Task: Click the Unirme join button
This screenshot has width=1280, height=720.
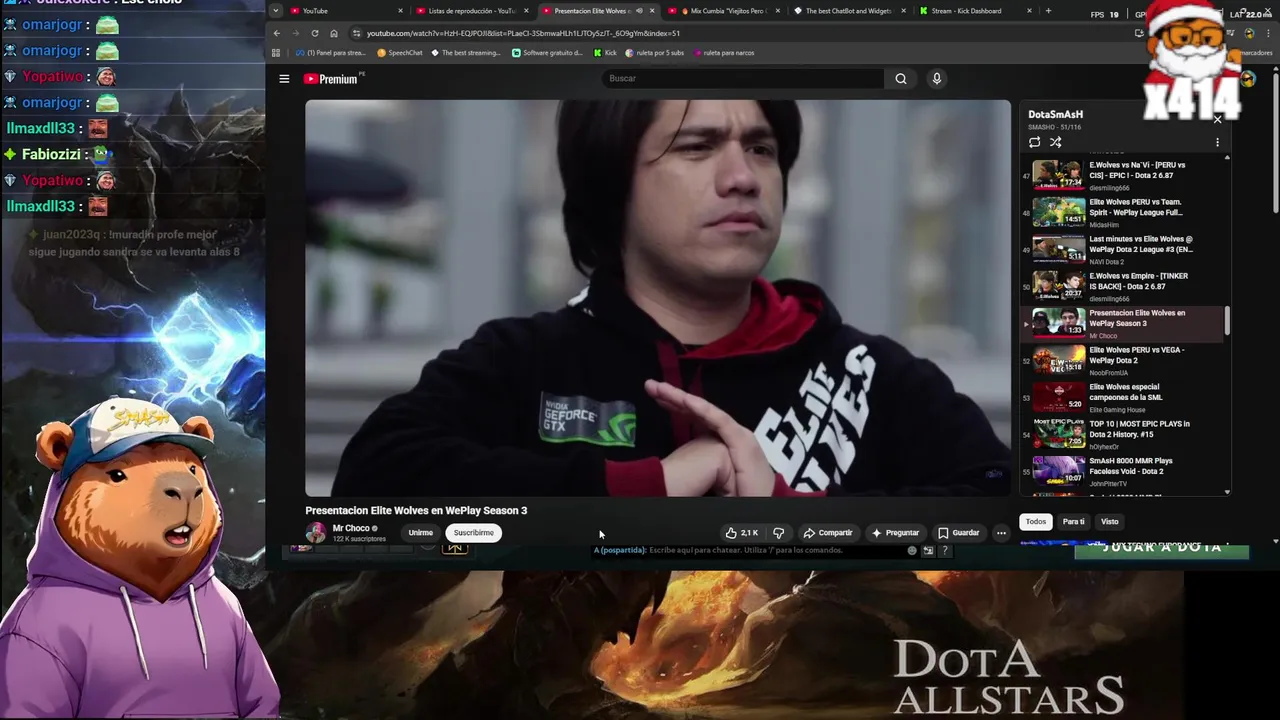Action: pos(421,533)
